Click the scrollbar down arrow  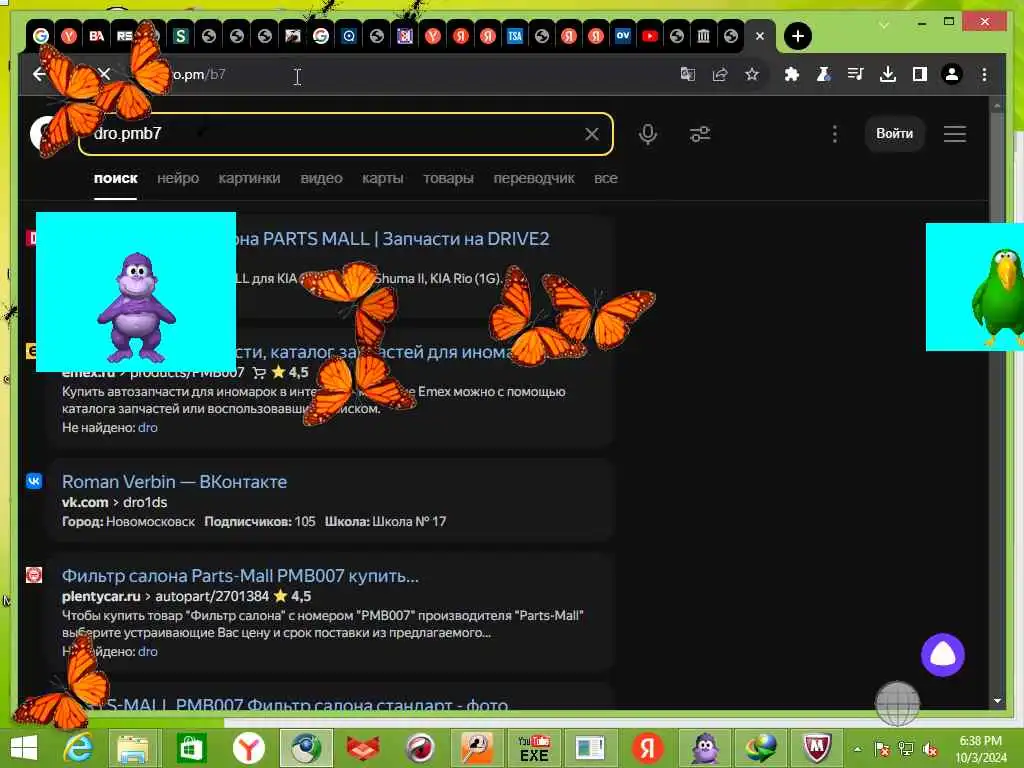997,701
